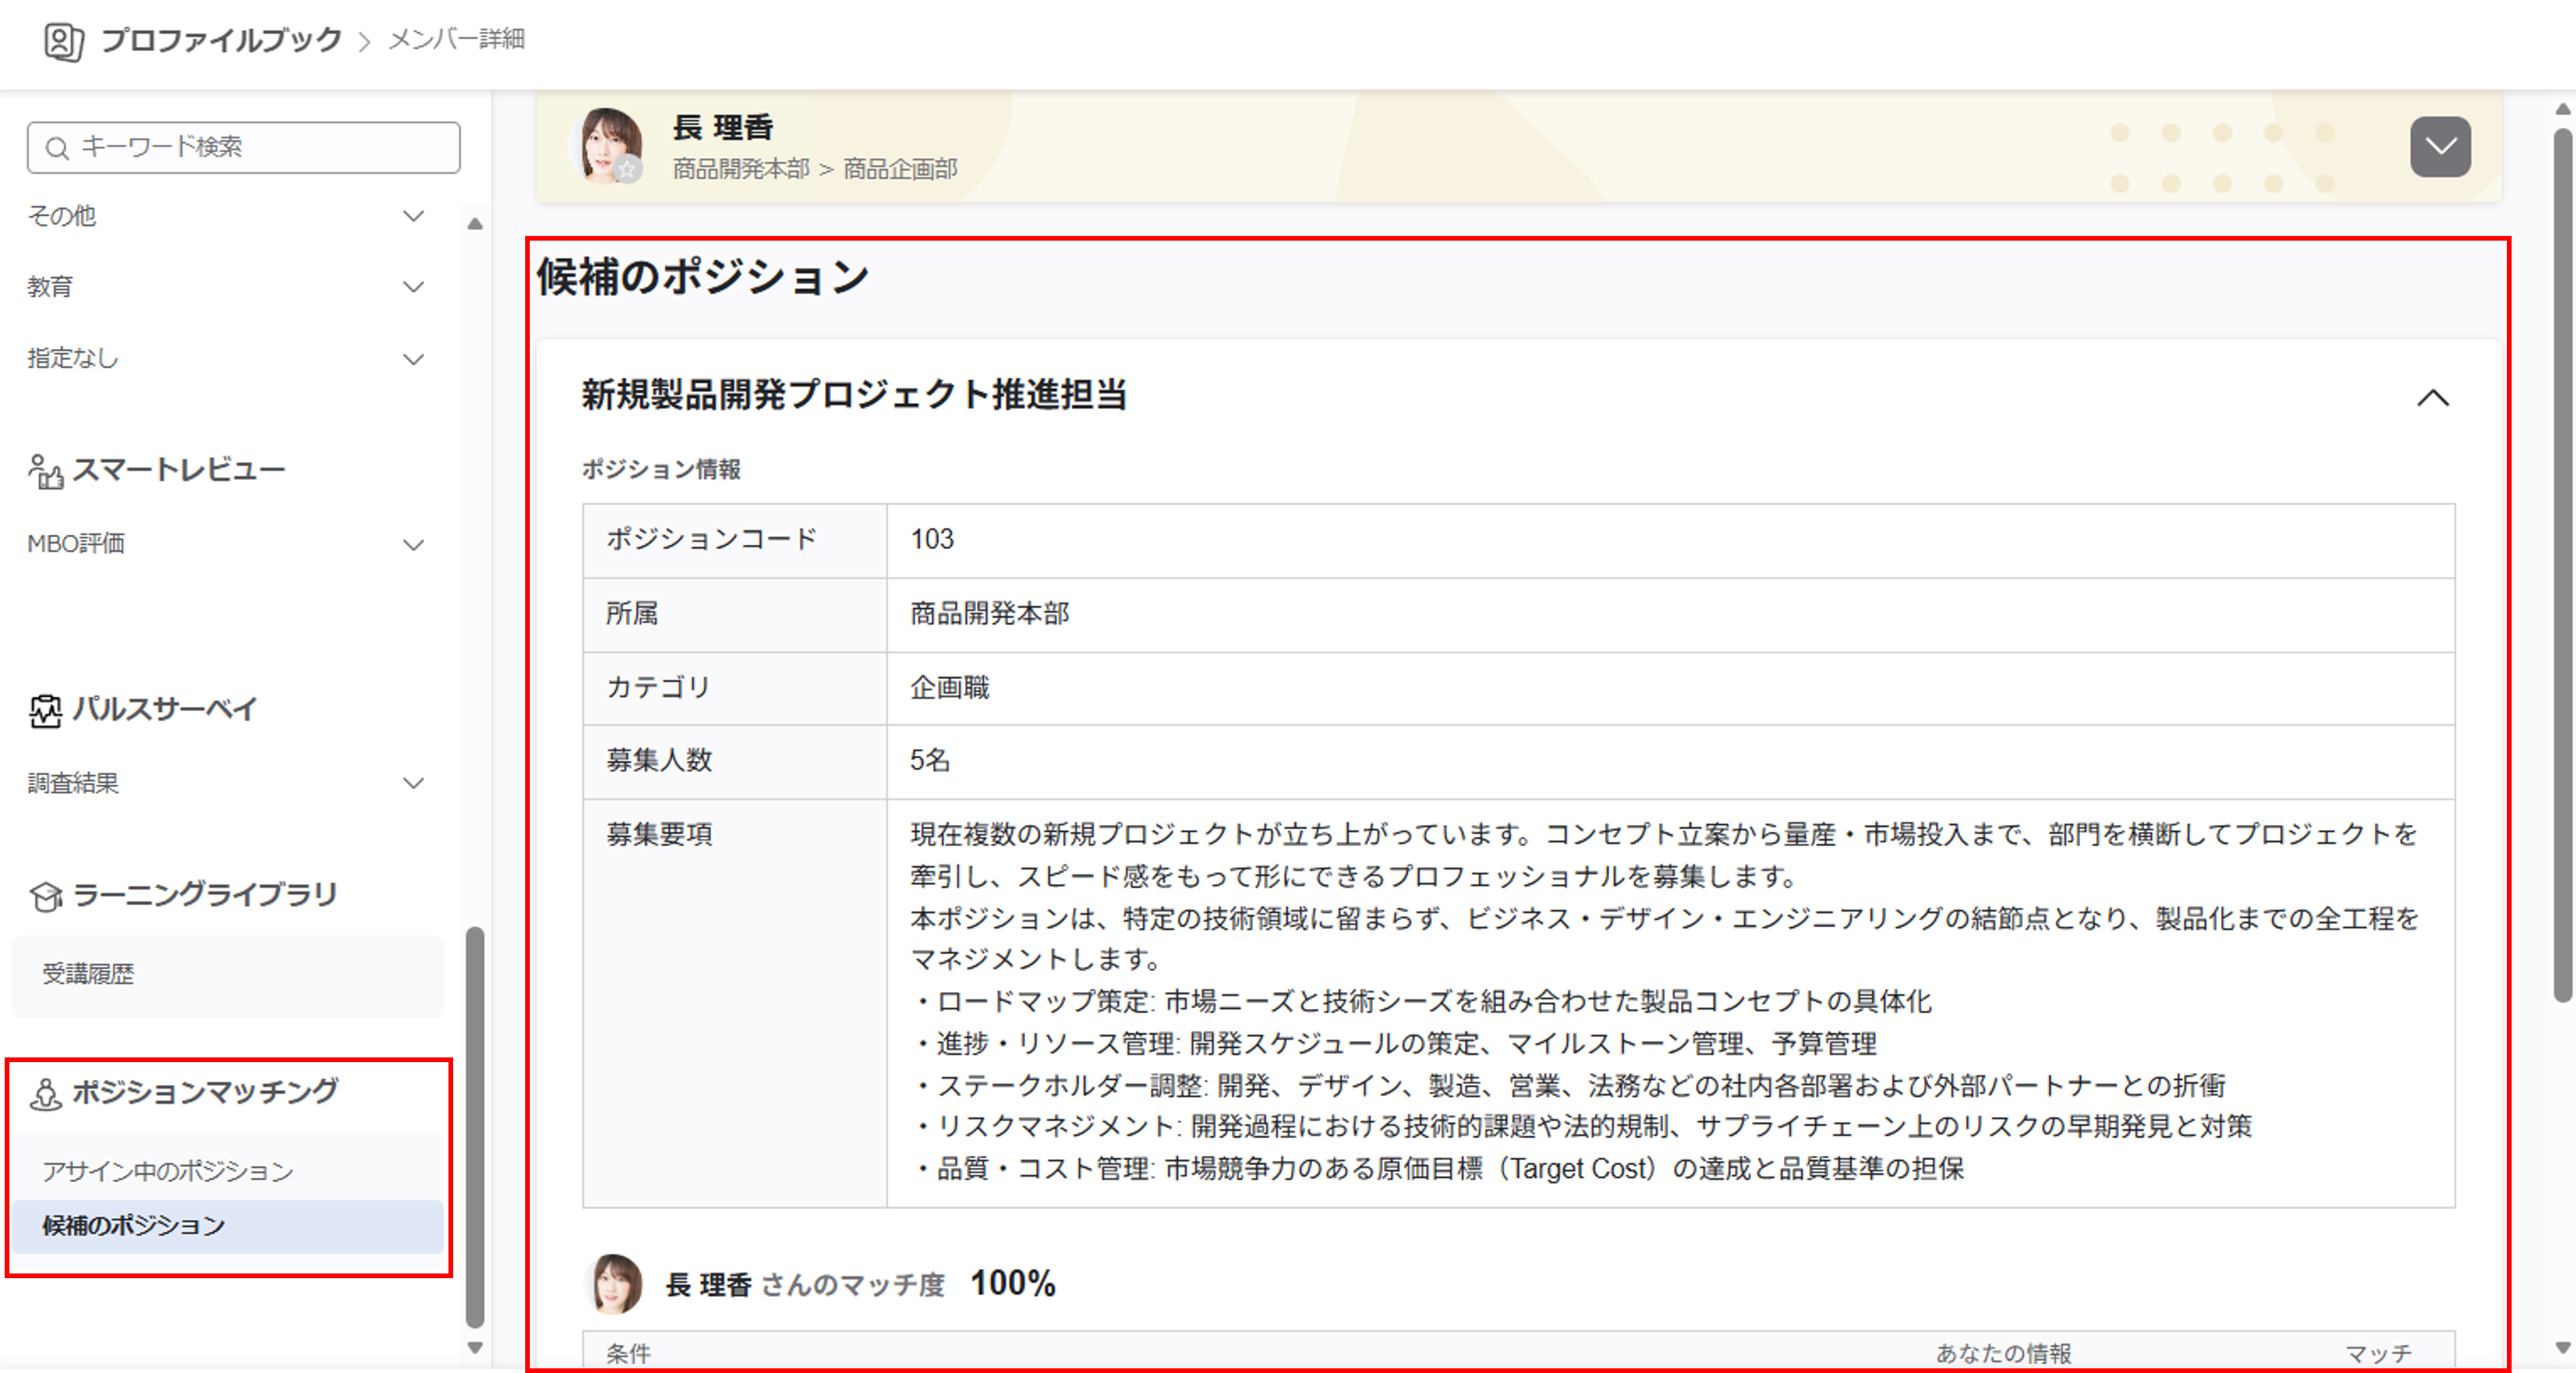Click the star badge on profile photo
Viewport: 2576px width, 1373px height.
[x=628, y=170]
